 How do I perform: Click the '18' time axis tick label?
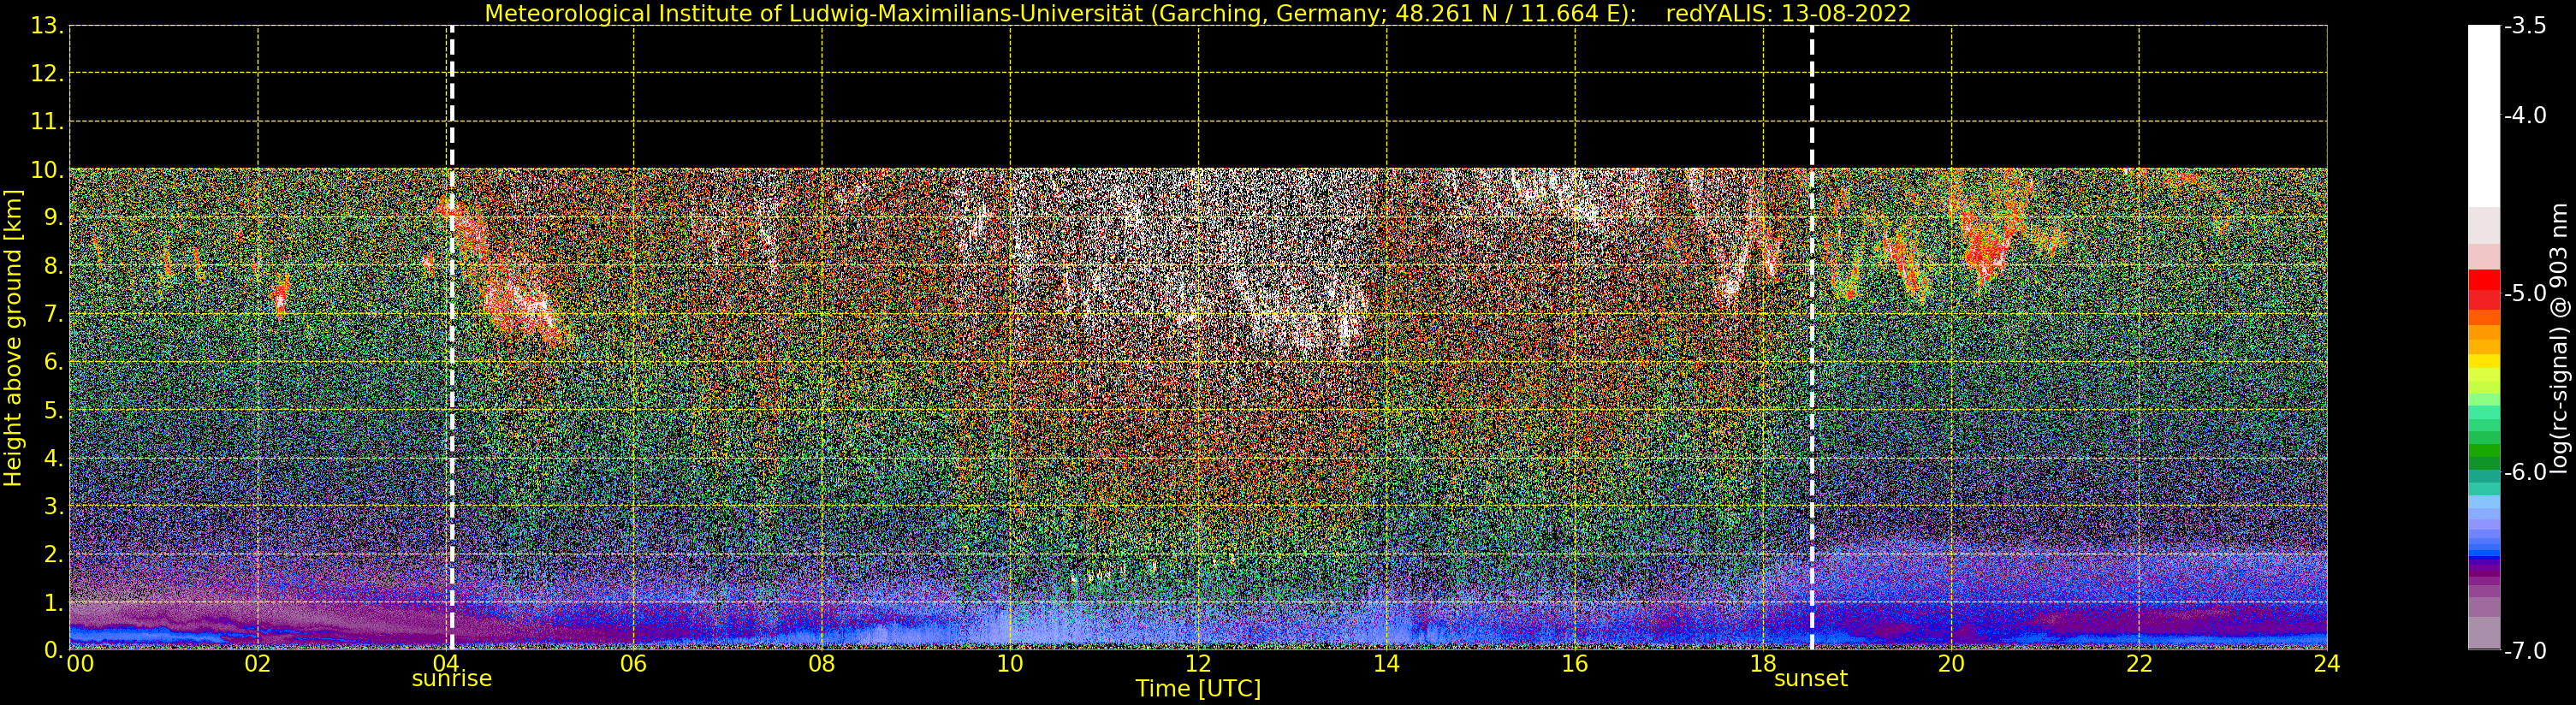click(1763, 664)
